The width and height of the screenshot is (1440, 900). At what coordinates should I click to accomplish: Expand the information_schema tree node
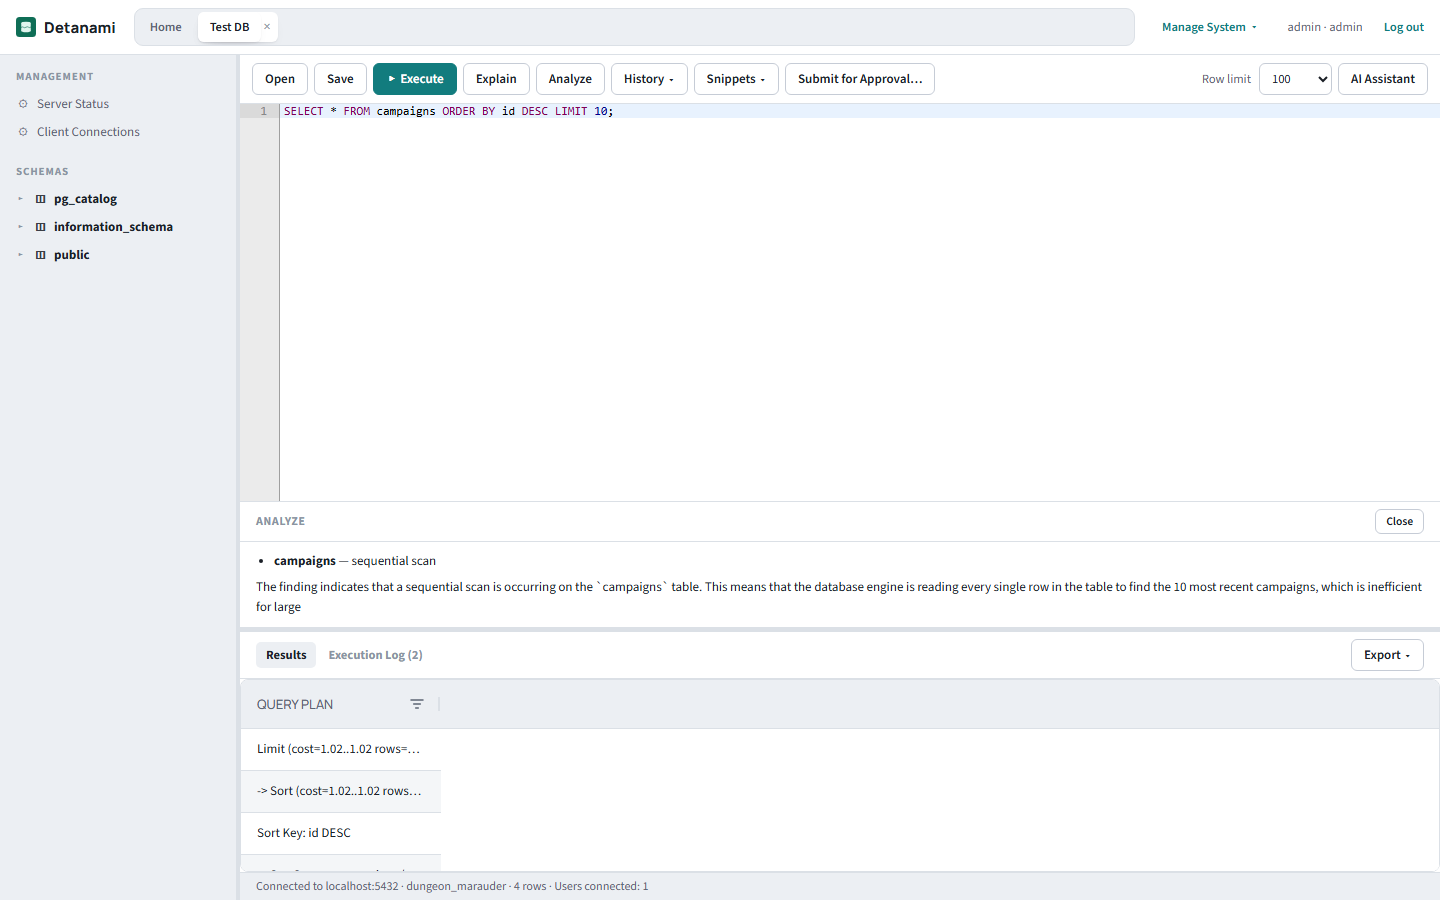click(x=20, y=227)
